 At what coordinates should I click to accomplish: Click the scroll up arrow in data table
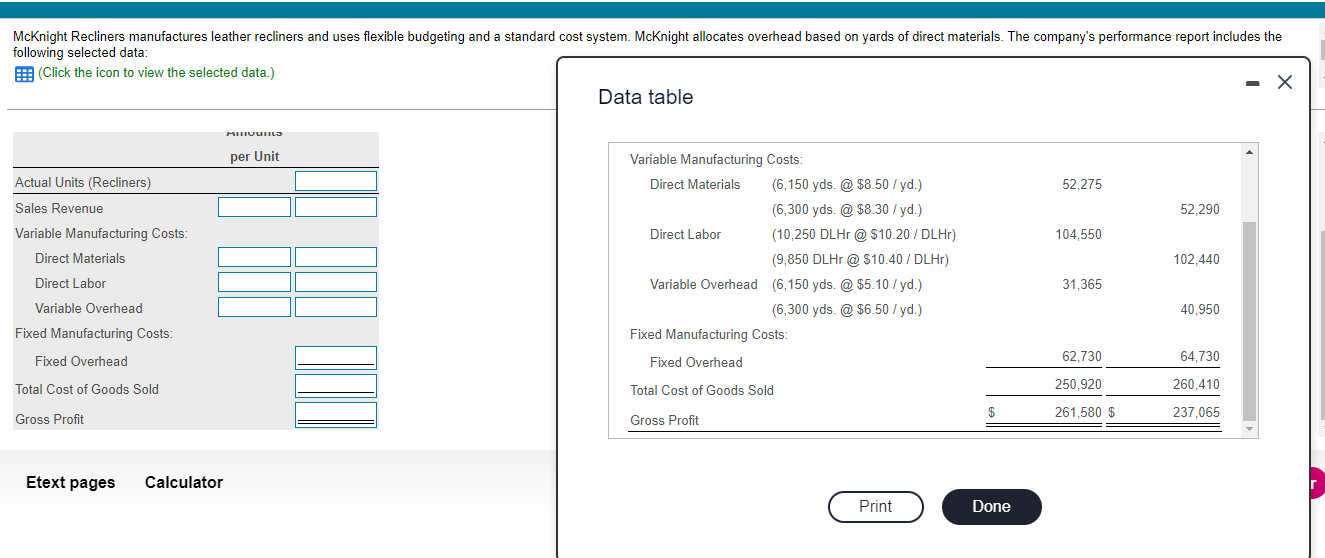(1248, 152)
